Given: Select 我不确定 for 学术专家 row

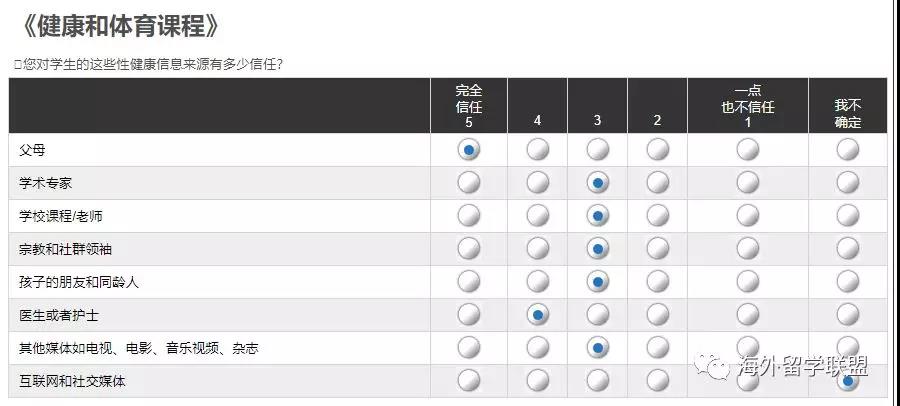Looking at the screenshot, I should (848, 183).
